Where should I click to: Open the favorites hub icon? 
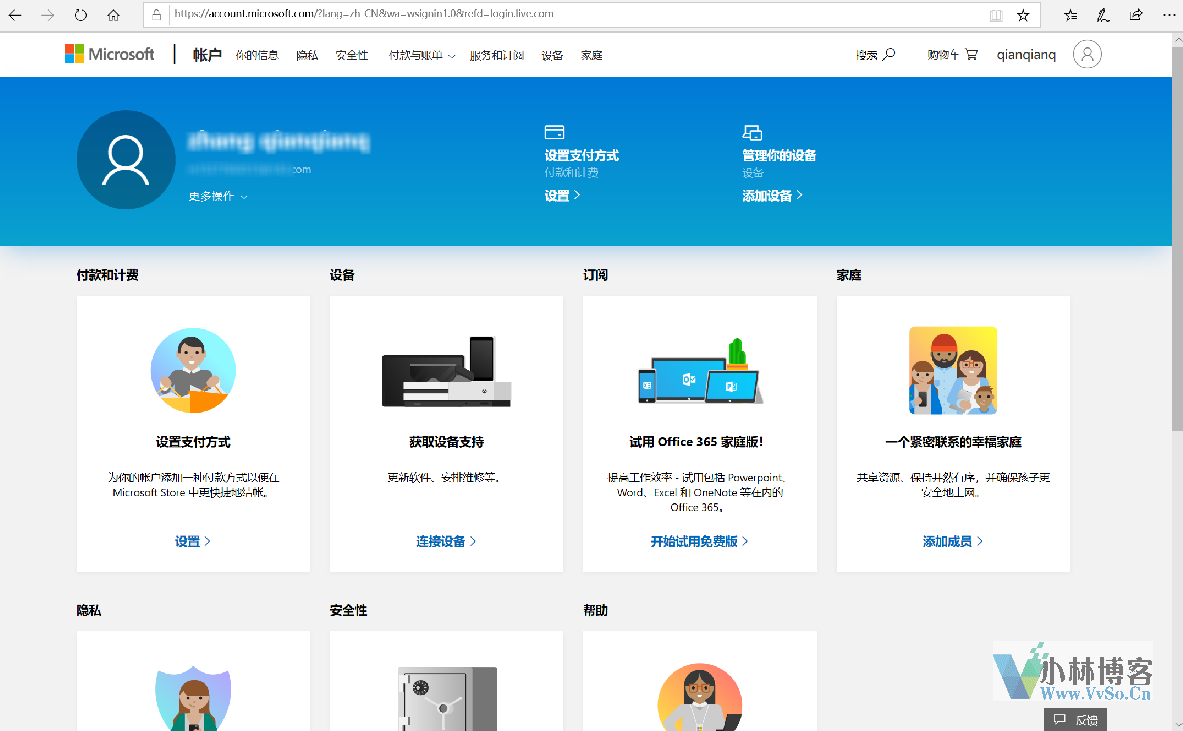click(x=1071, y=15)
